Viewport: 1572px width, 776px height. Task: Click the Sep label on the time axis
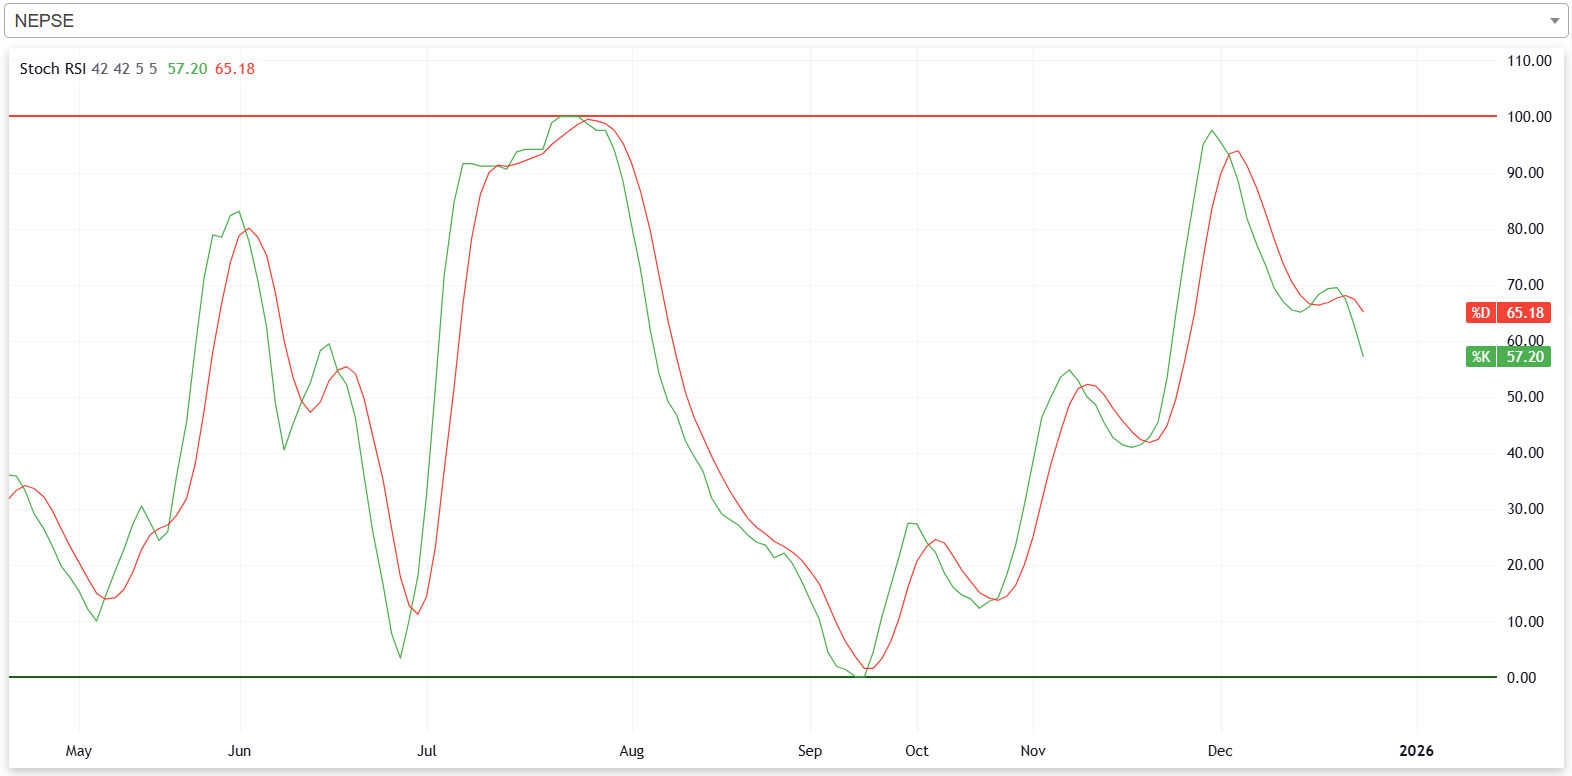tap(810, 751)
